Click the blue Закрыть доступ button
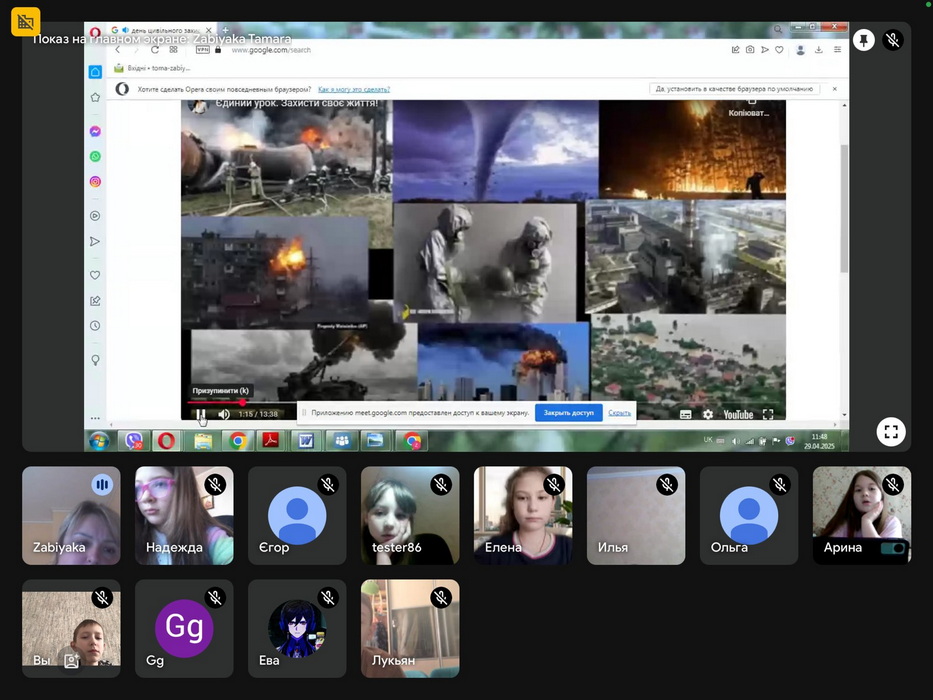This screenshot has width=933, height=700. pyautogui.click(x=568, y=412)
